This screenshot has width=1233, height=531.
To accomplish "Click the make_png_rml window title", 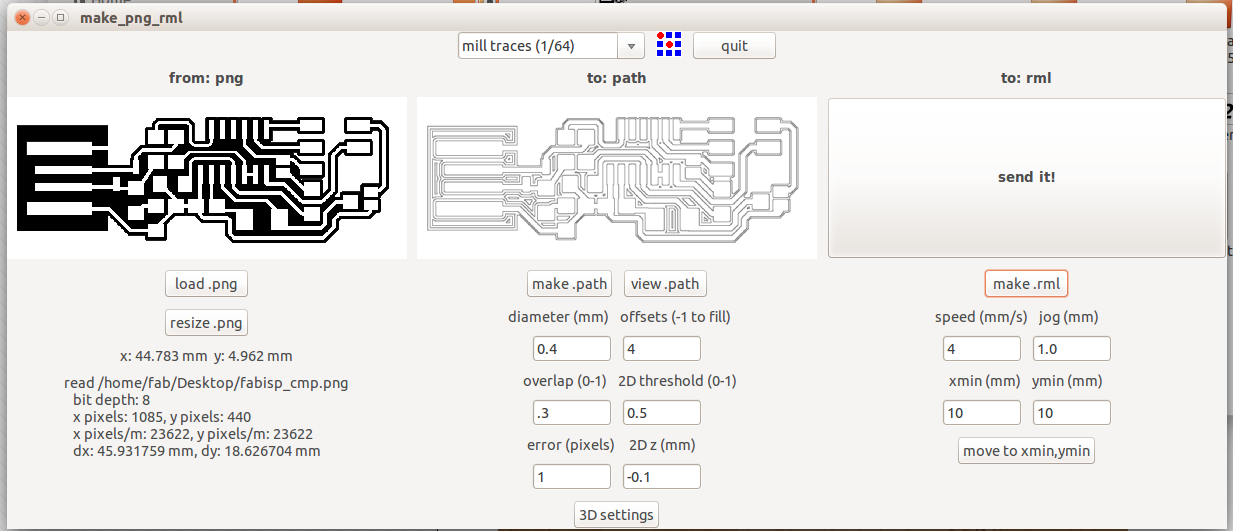I will [x=131, y=18].
